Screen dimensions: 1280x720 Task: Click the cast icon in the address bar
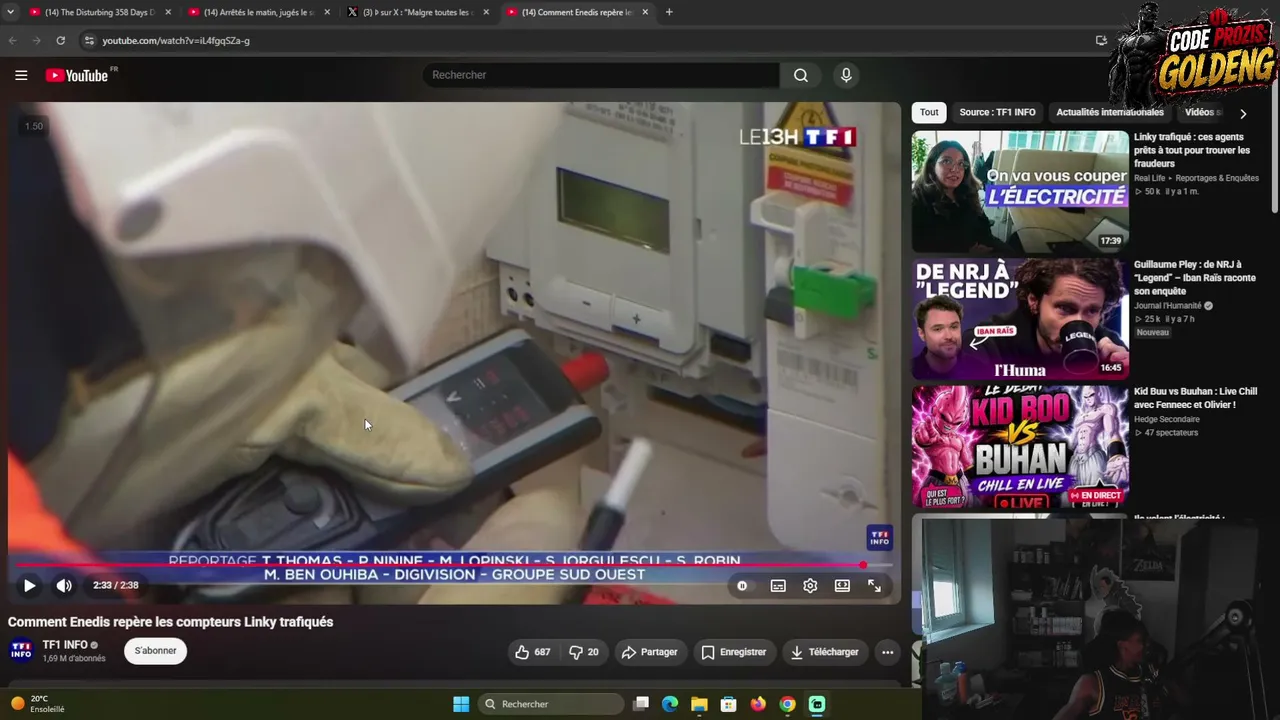tap(1101, 41)
